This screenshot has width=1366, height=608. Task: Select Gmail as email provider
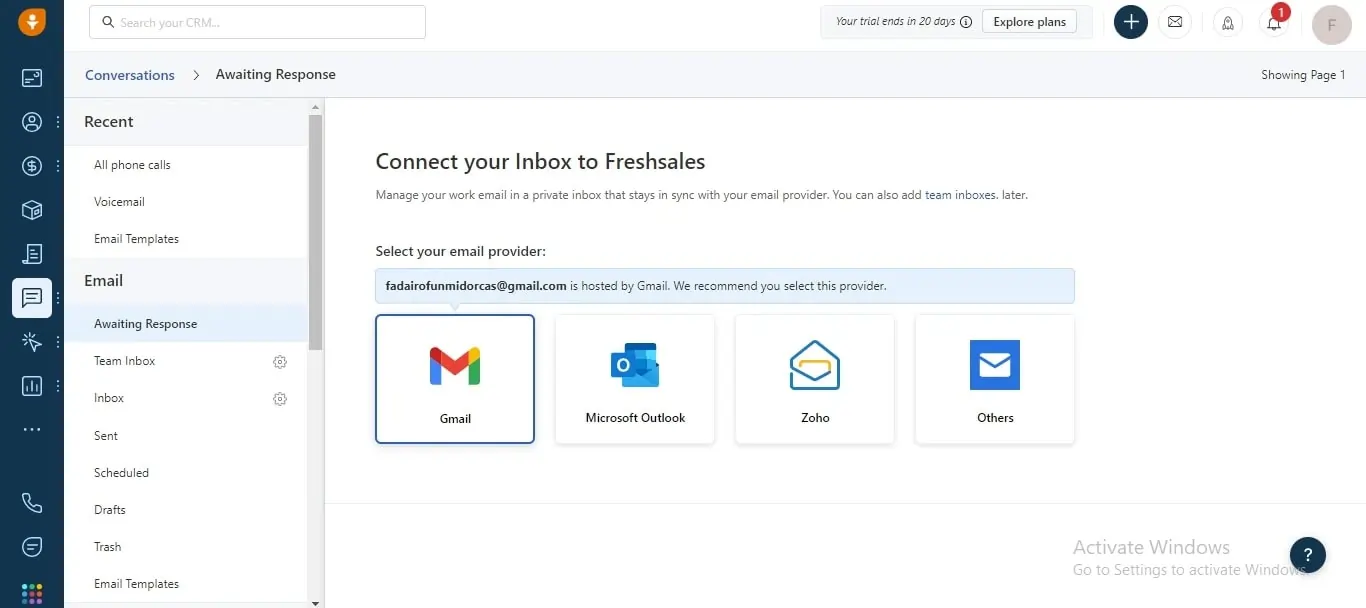[455, 379]
